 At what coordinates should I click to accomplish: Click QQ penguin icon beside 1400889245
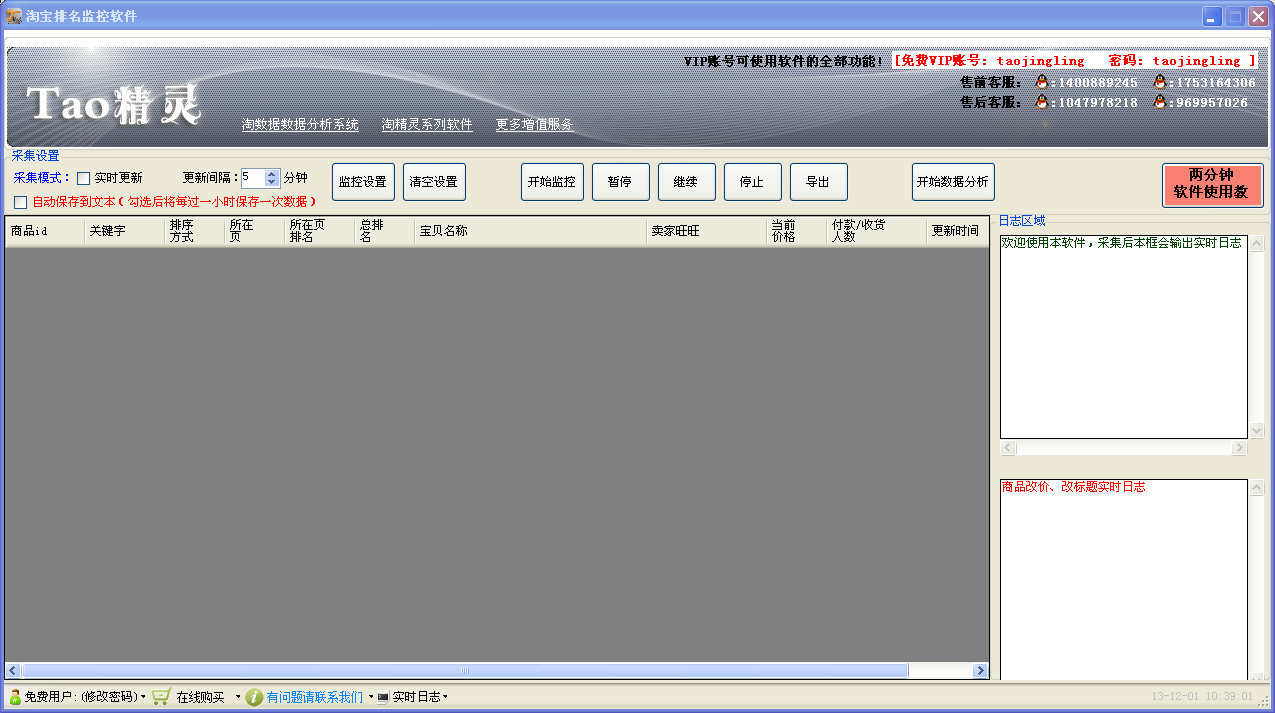point(1041,83)
